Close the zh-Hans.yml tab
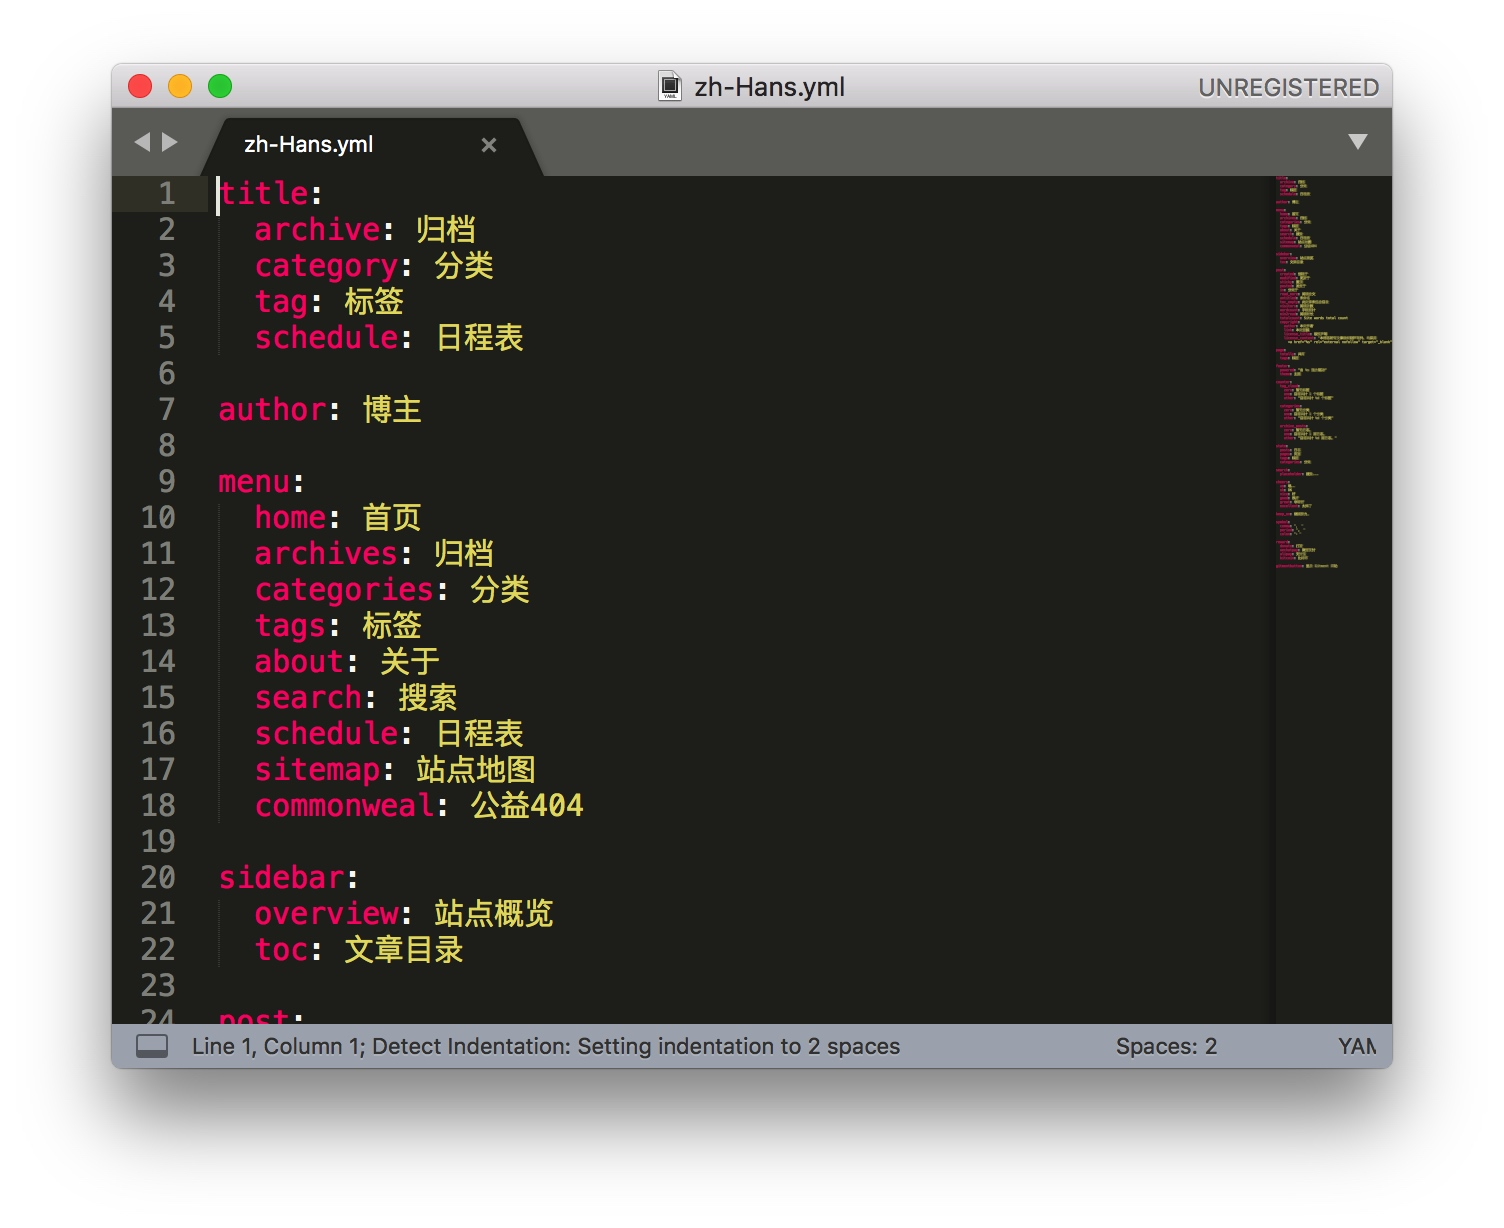This screenshot has width=1504, height=1228. (489, 145)
